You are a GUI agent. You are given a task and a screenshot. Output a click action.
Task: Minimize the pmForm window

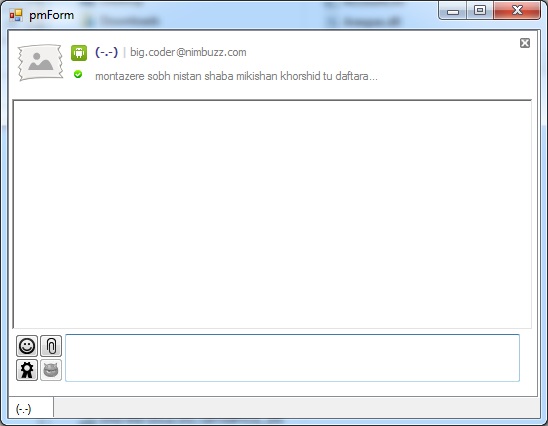pyautogui.click(x=452, y=11)
